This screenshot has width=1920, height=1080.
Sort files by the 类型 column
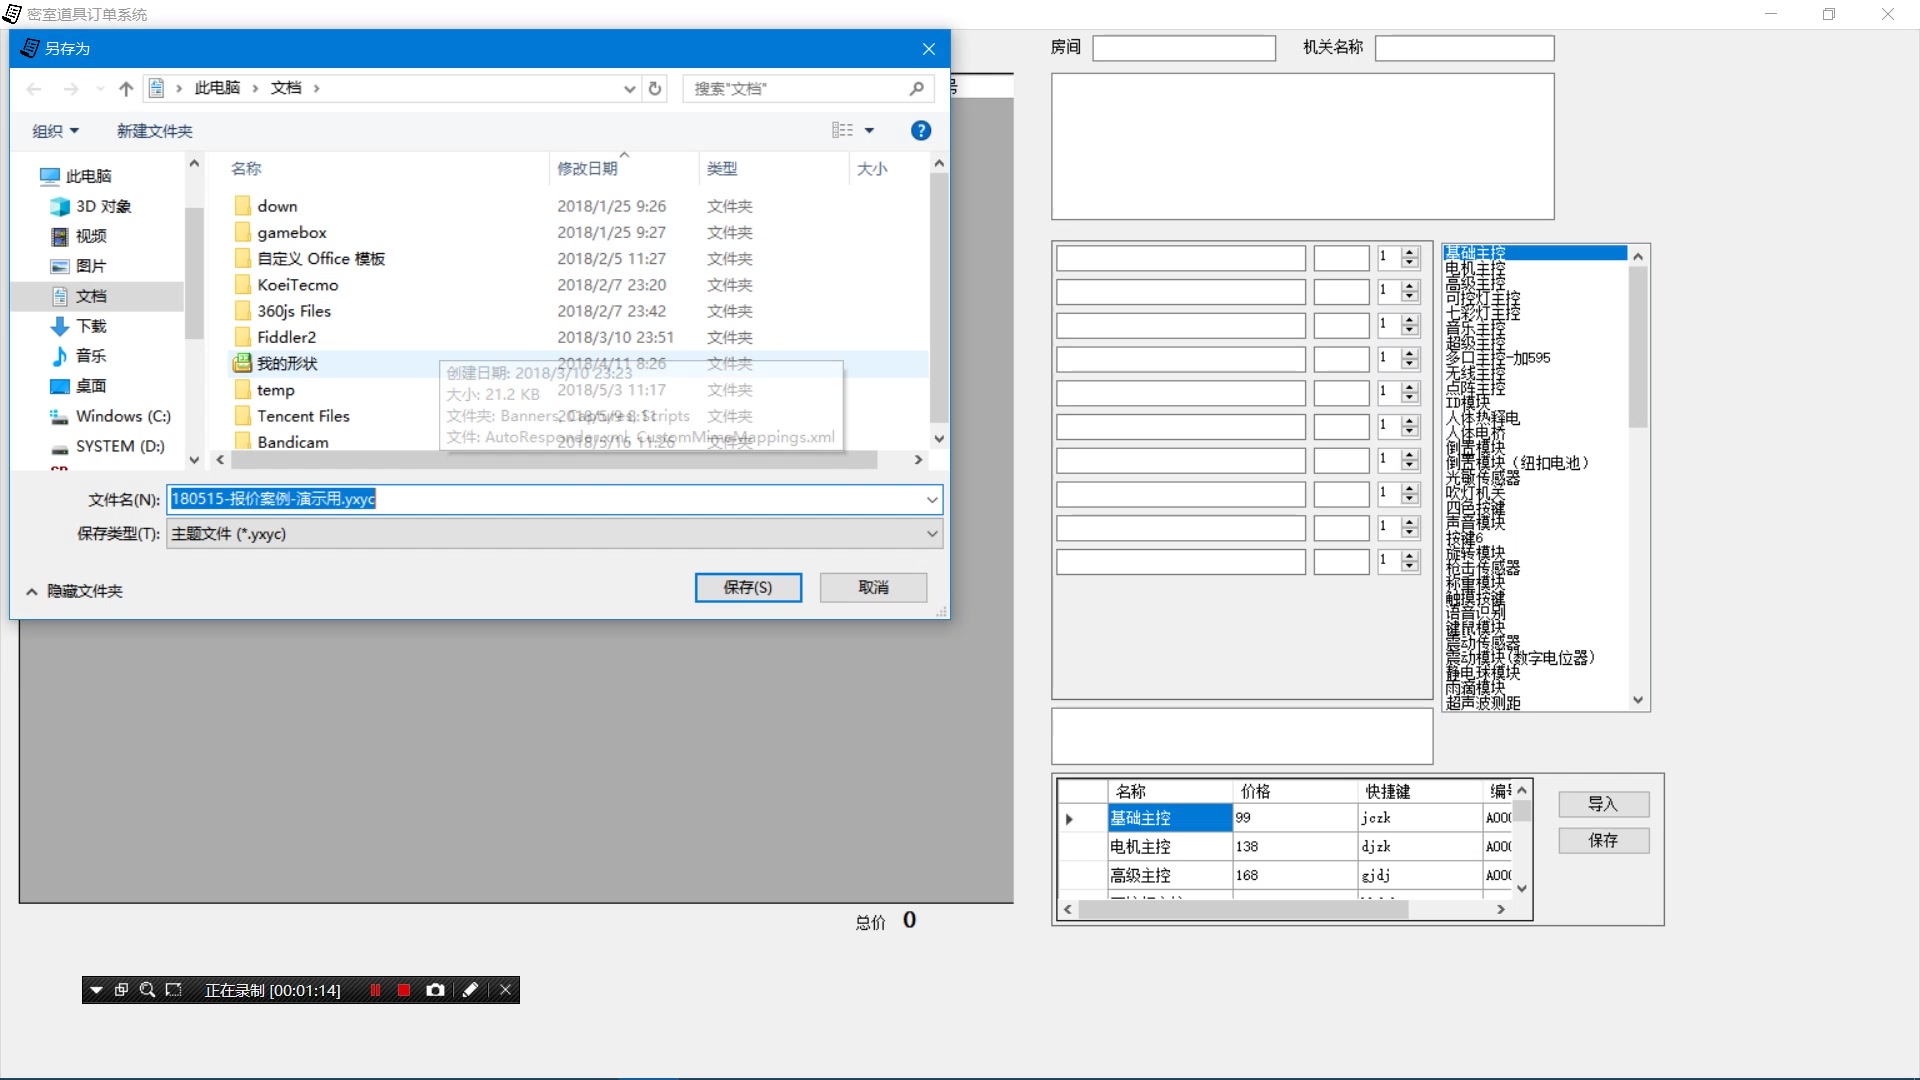(x=722, y=169)
